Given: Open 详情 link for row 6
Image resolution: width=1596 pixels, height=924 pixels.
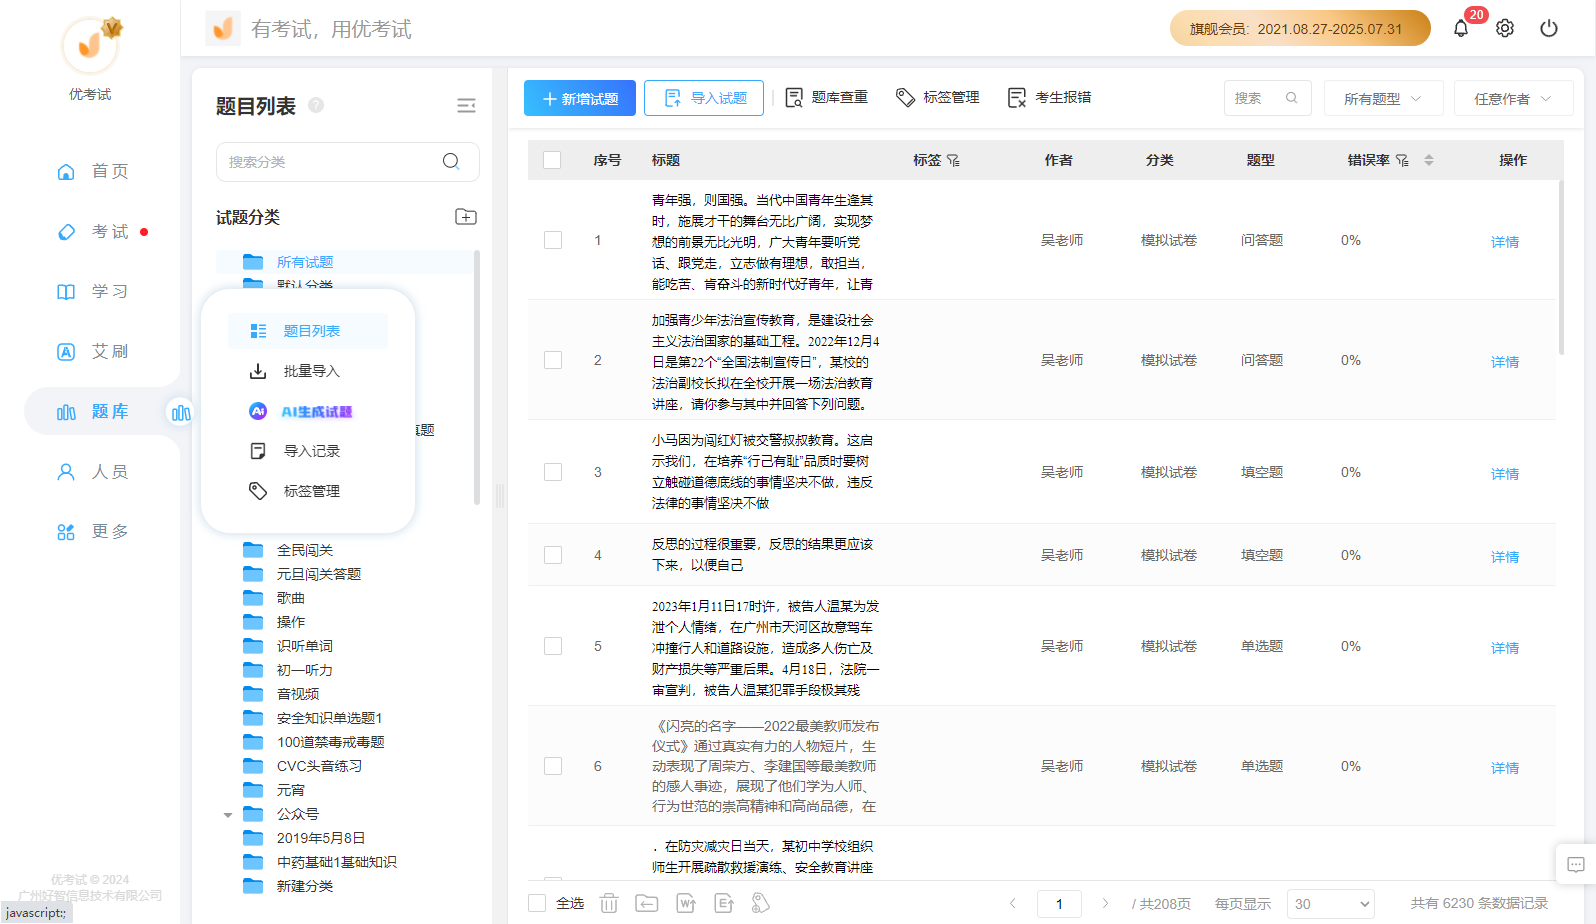Looking at the screenshot, I should [x=1505, y=768].
